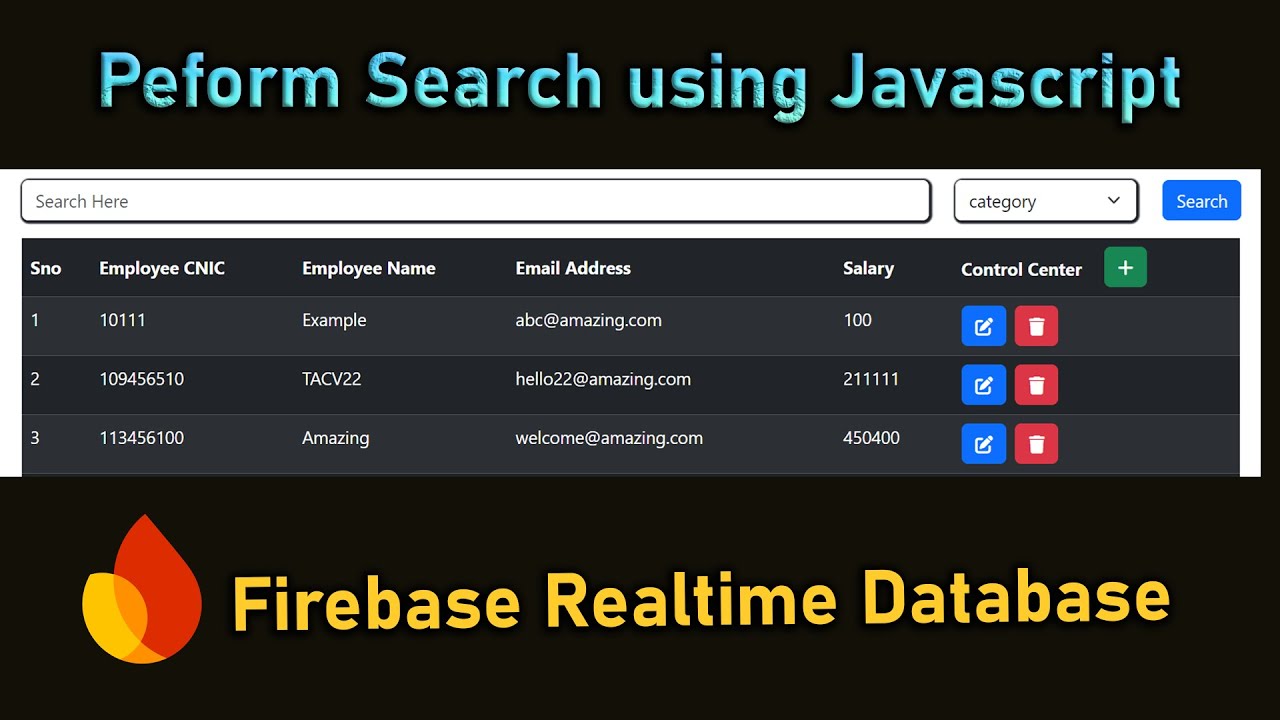Click the name cell Amazing
This screenshot has width=1280, height=720.
[336, 438]
